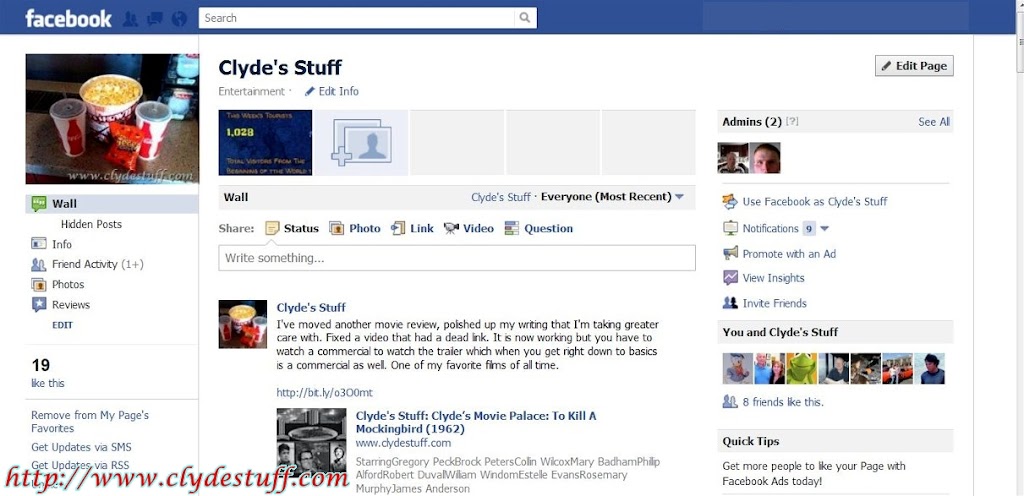The image size is (1024, 496).
Task: Click the Promote with an Ad megaphone icon
Action: coord(730,253)
